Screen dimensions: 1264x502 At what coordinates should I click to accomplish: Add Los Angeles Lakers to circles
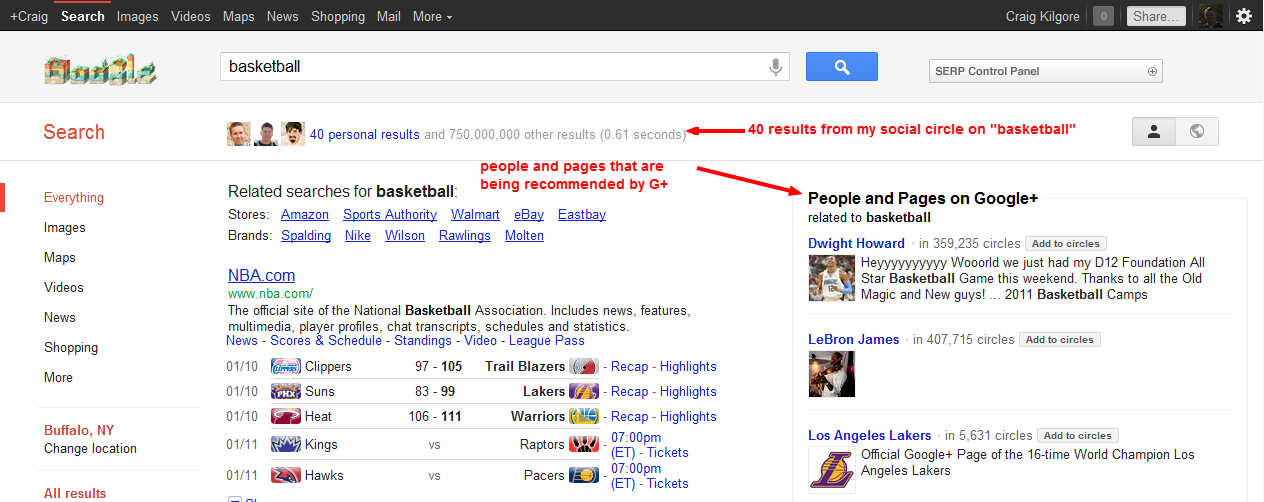(x=1078, y=435)
